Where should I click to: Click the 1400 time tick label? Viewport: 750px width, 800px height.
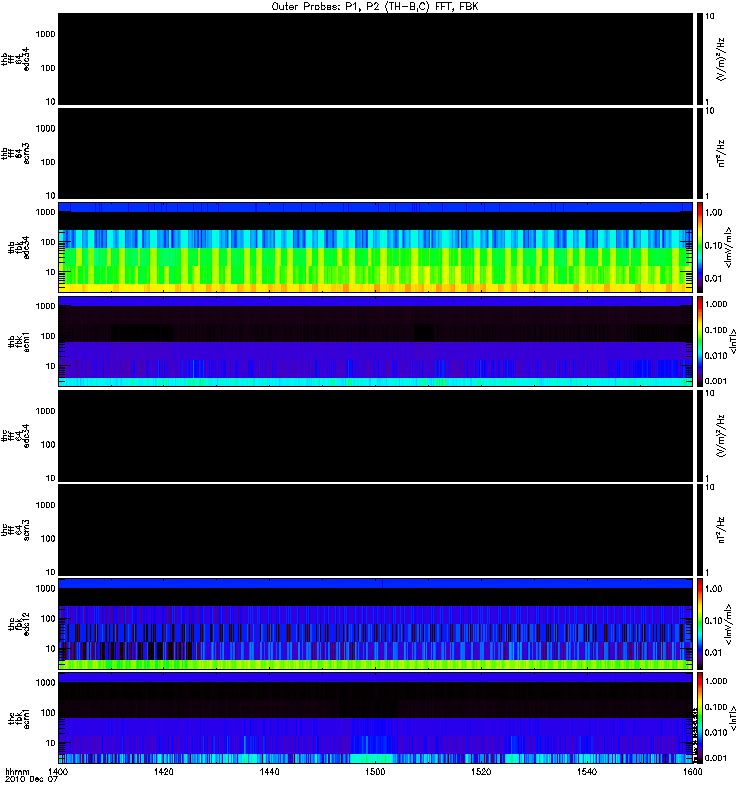(58, 772)
